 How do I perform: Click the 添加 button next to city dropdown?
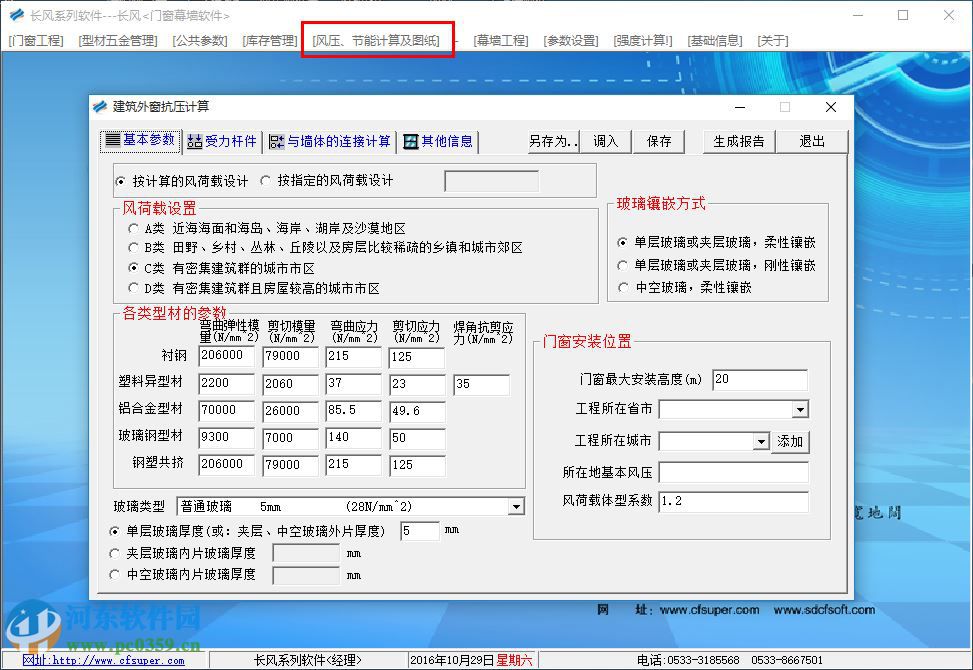tap(791, 440)
